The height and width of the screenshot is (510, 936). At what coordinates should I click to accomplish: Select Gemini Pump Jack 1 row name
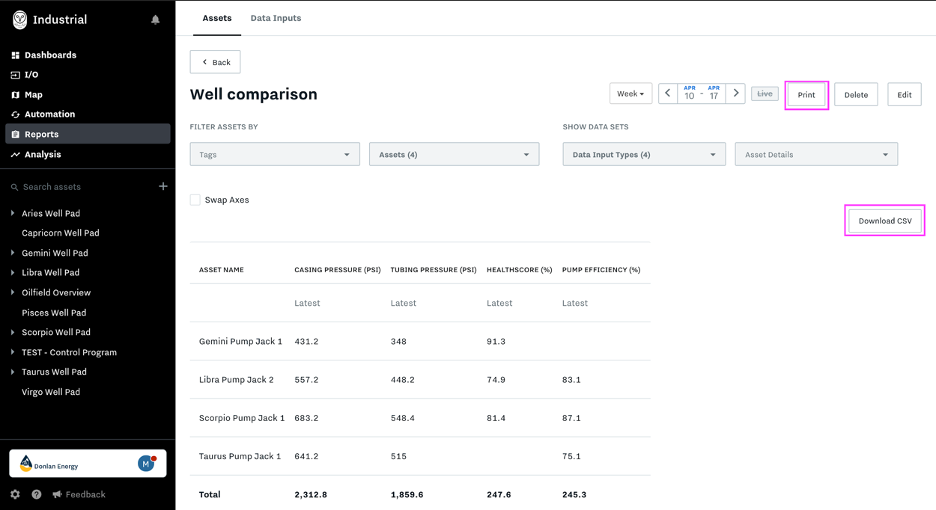coord(241,342)
